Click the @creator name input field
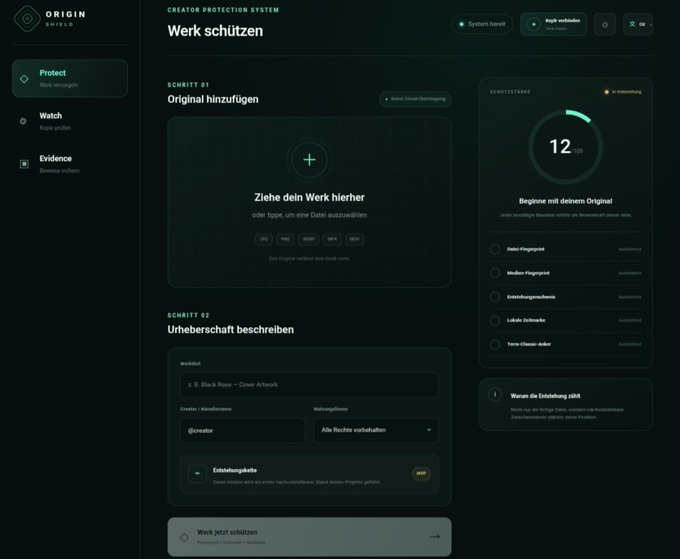The height and width of the screenshot is (559, 680). [x=242, y=431]
